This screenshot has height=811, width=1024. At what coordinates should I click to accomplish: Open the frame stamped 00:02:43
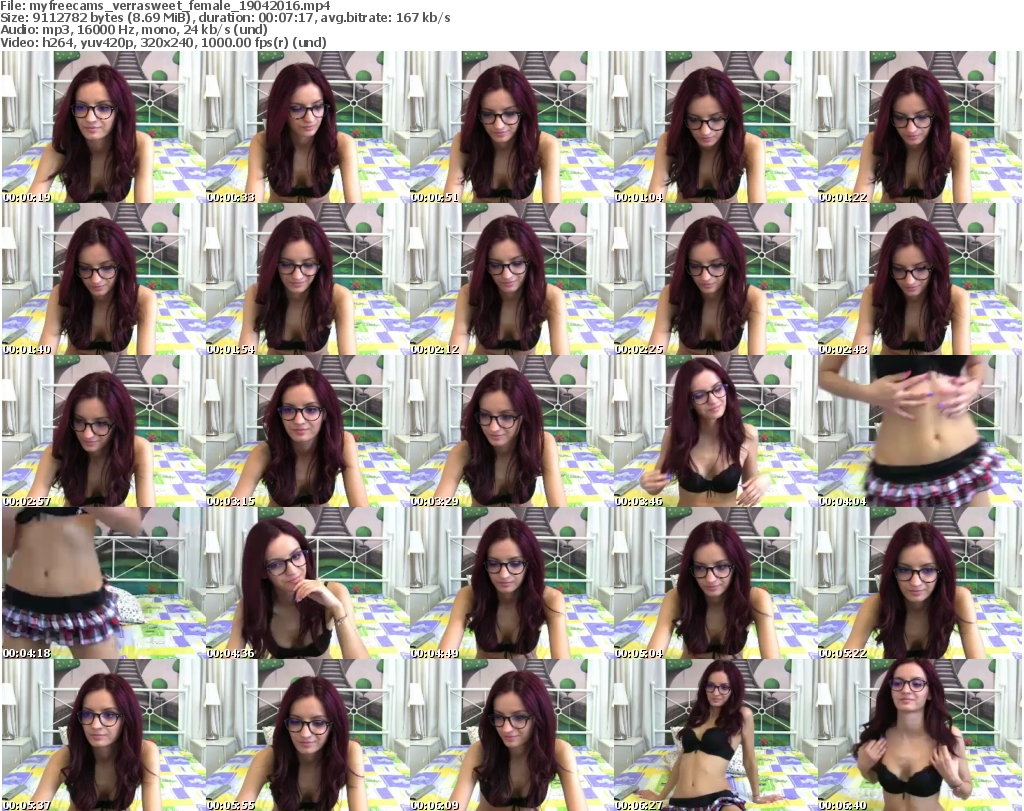[919, 279]
